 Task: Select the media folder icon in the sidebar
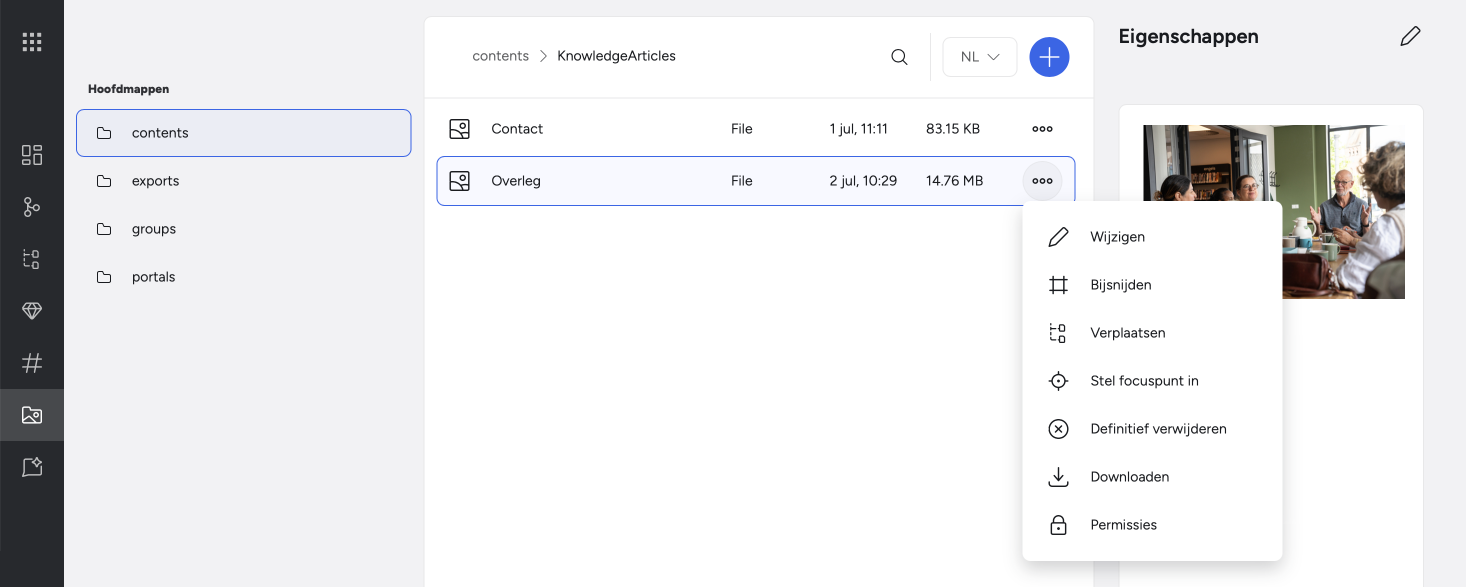32,415
